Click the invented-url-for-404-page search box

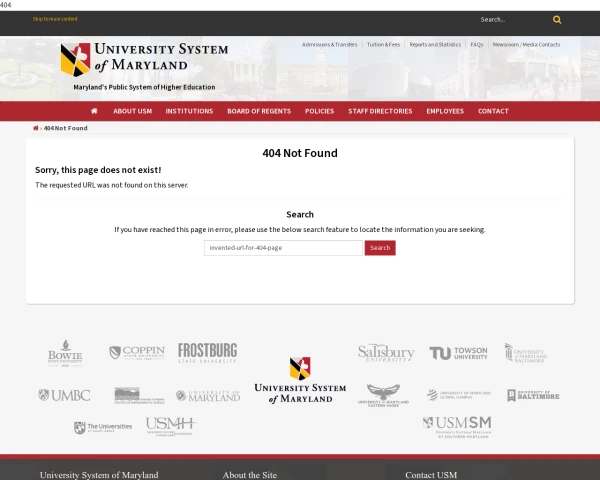(283, 248)
